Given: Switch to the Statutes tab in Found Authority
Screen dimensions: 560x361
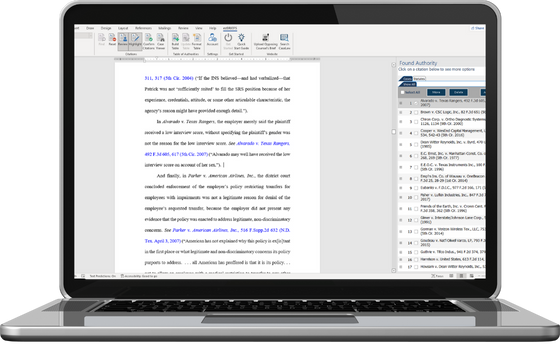Looking at the screenshot, I should (x=419, y=79).
